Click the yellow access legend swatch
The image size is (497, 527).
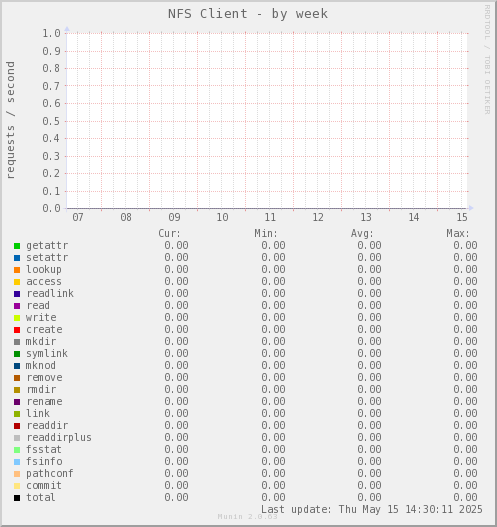pyautogui.click(x=17, y=282)
